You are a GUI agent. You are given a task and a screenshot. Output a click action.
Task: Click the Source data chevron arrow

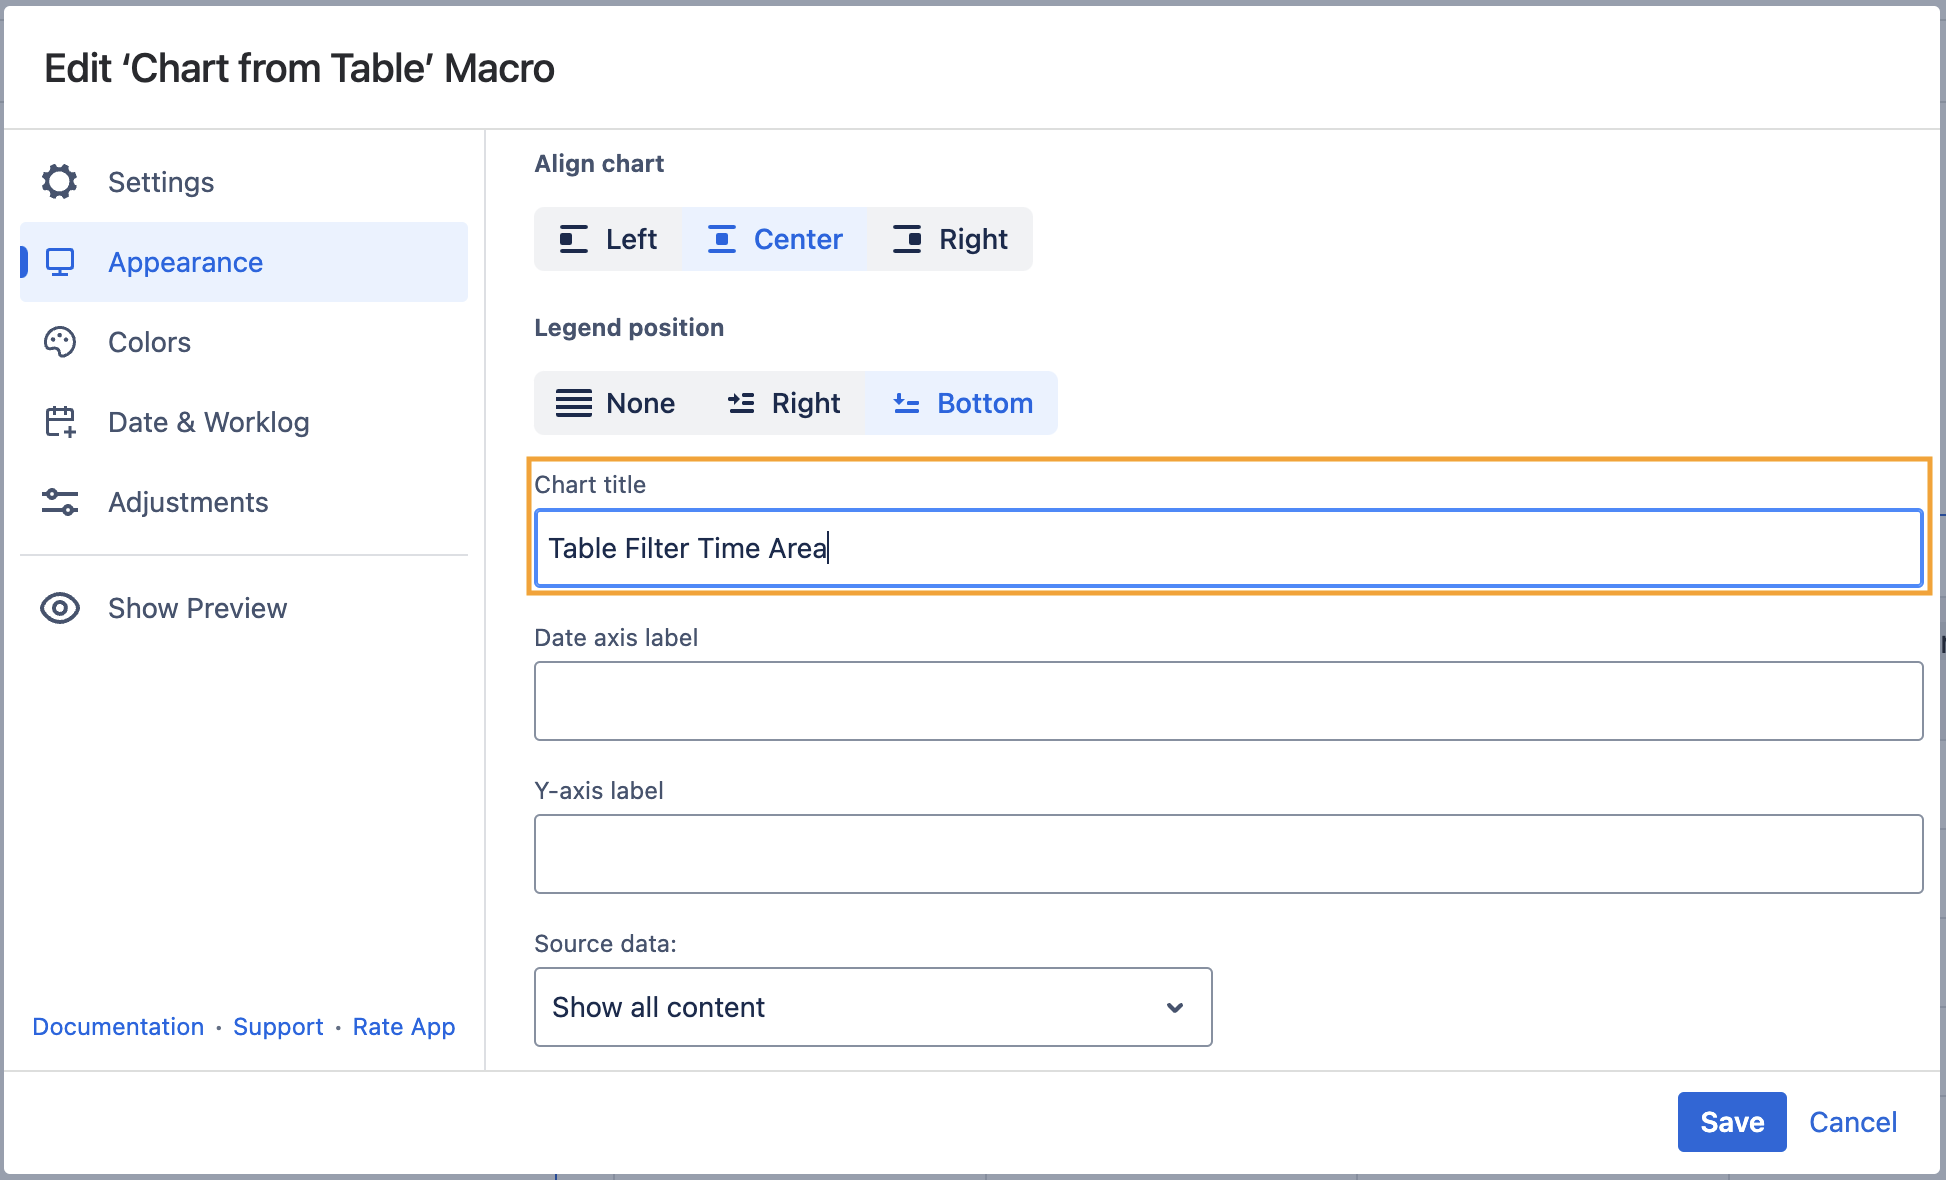[1175, 1007]
